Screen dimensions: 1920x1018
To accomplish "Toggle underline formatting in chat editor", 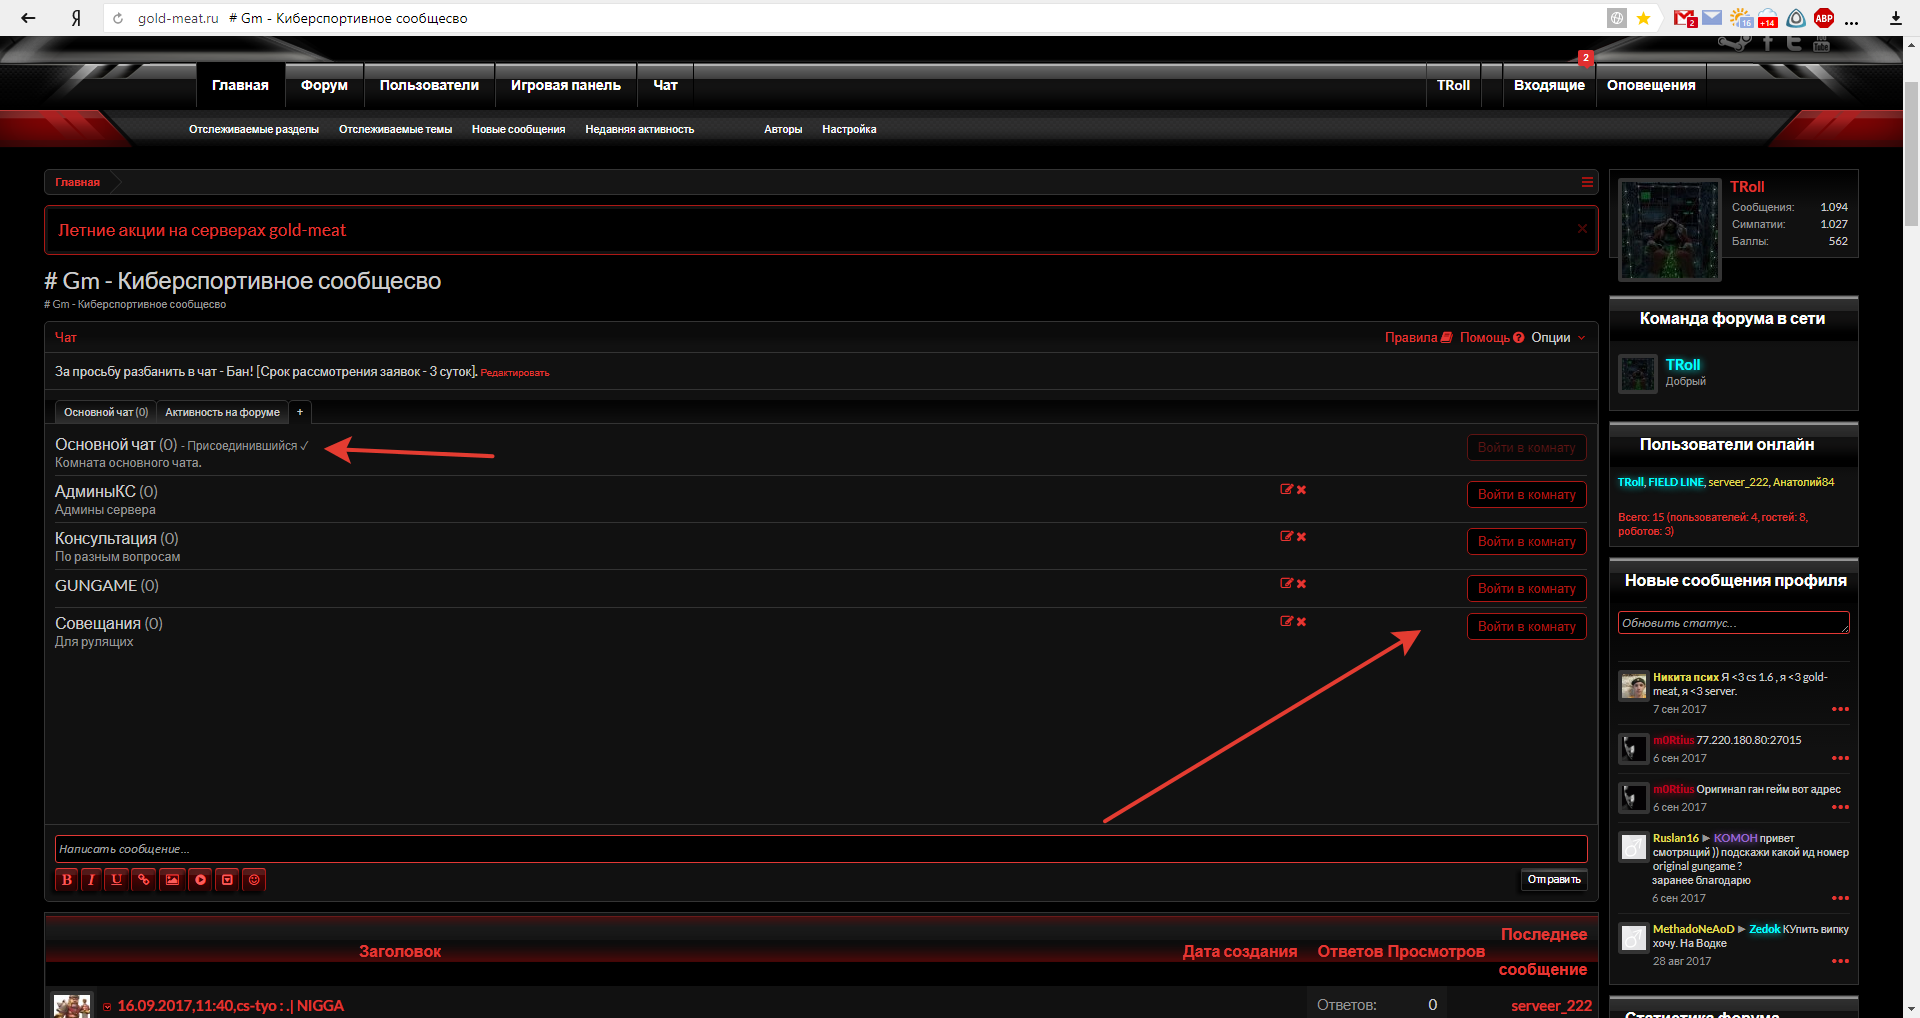I will pos(117,880).
